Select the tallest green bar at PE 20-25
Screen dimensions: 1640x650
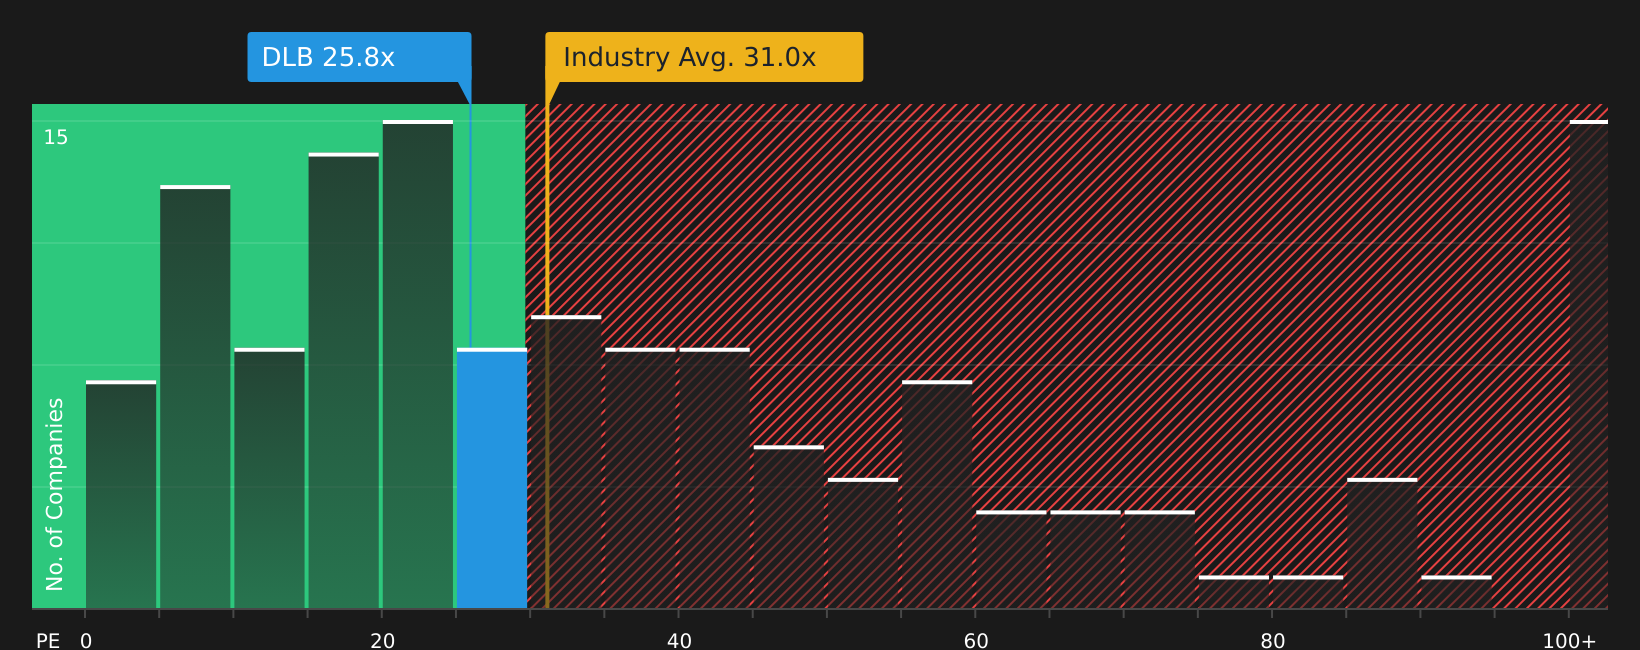(x=418, y=364)
